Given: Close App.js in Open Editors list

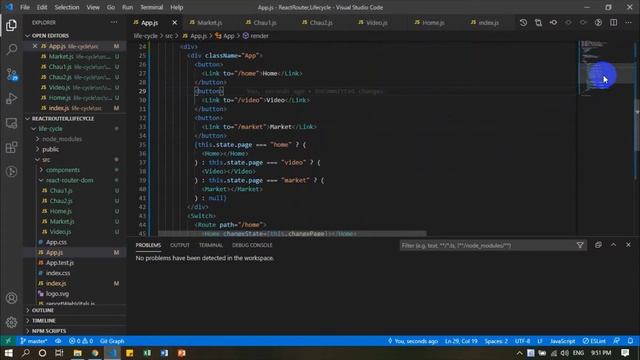Looking at the screenshot, I should point(35,46).
